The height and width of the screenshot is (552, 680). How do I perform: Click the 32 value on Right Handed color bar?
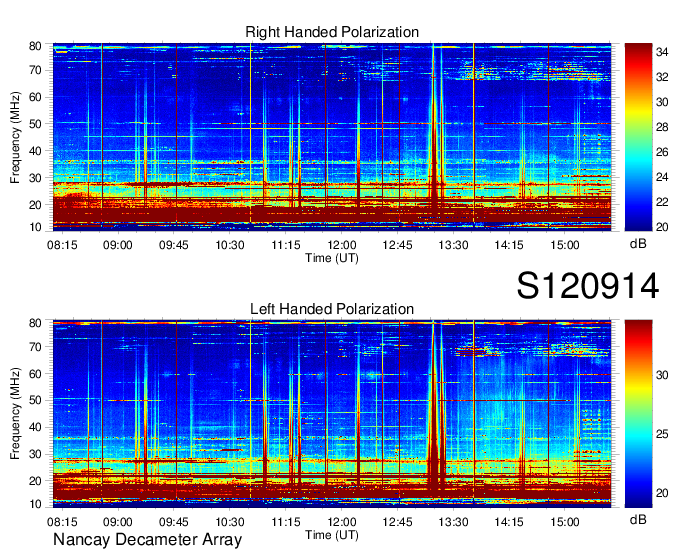point(662,77)
